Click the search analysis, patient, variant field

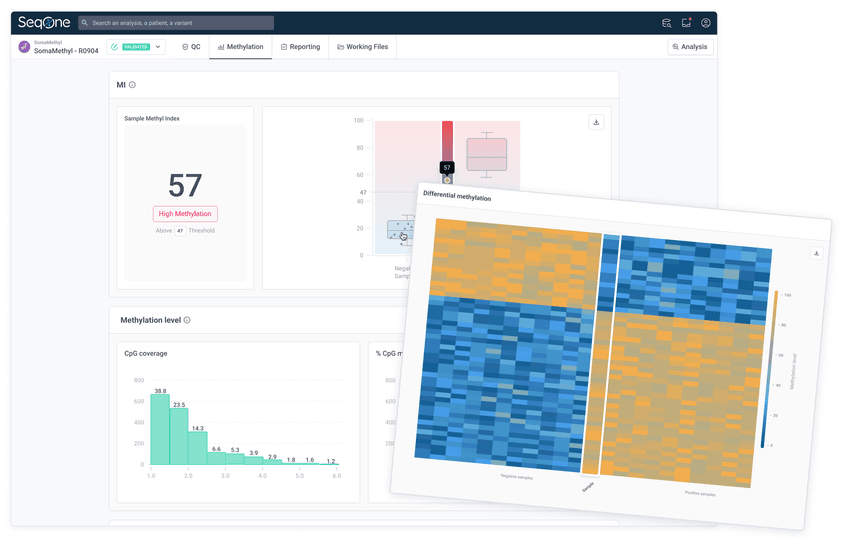pos(176,23)
